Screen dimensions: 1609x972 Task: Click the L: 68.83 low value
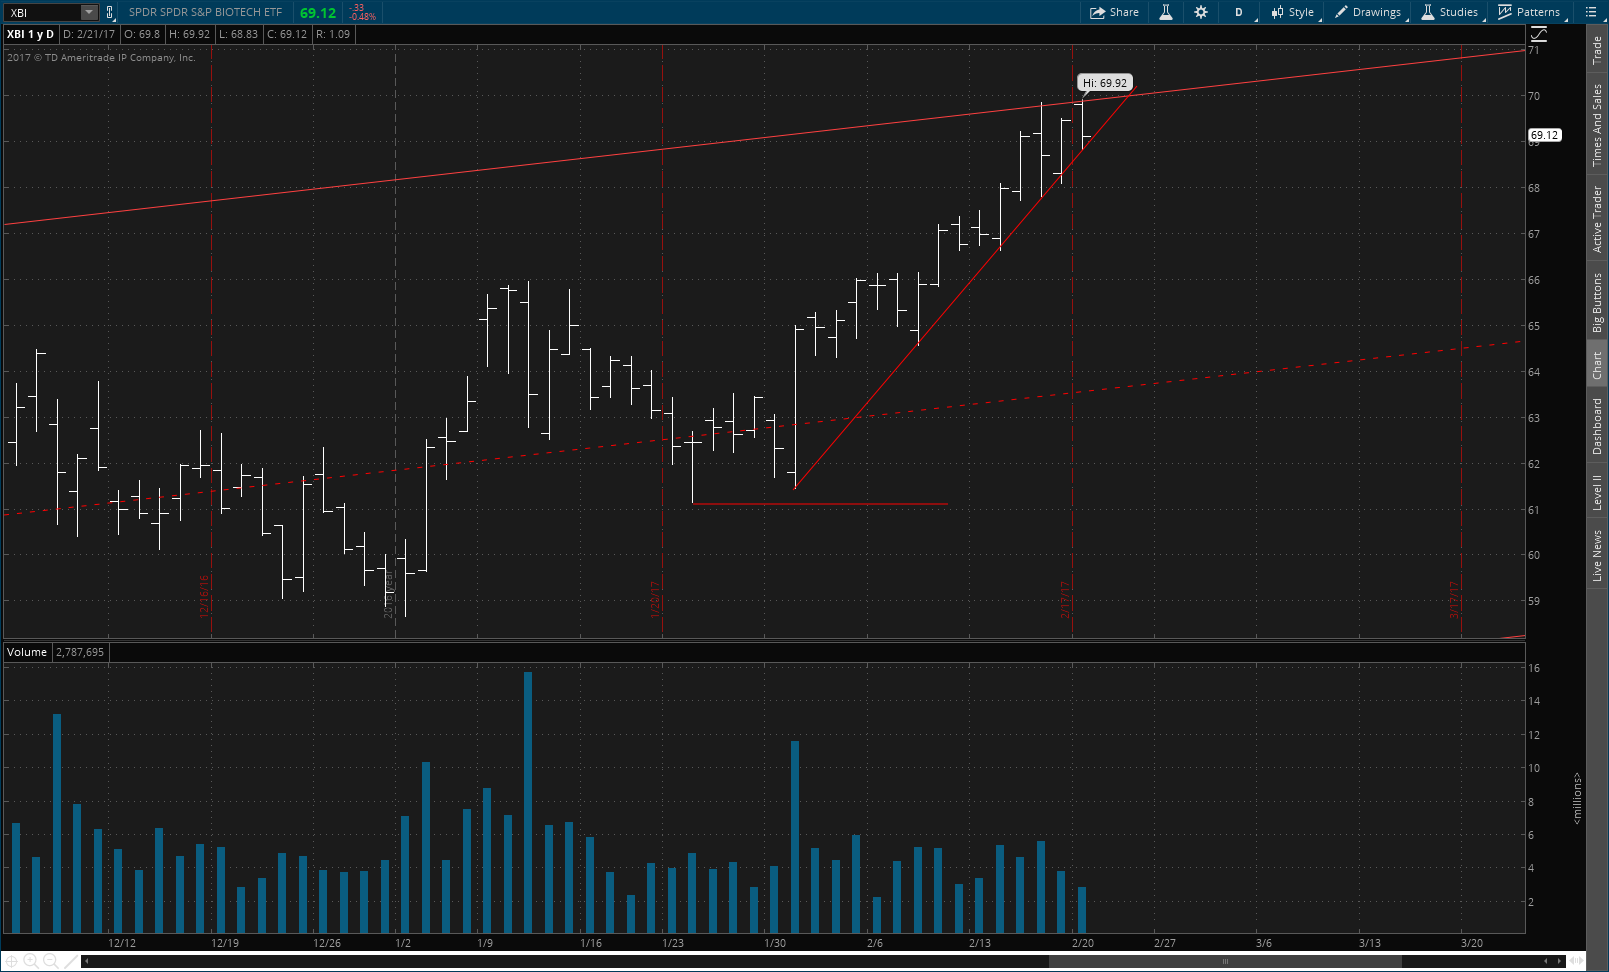point(238,34)
